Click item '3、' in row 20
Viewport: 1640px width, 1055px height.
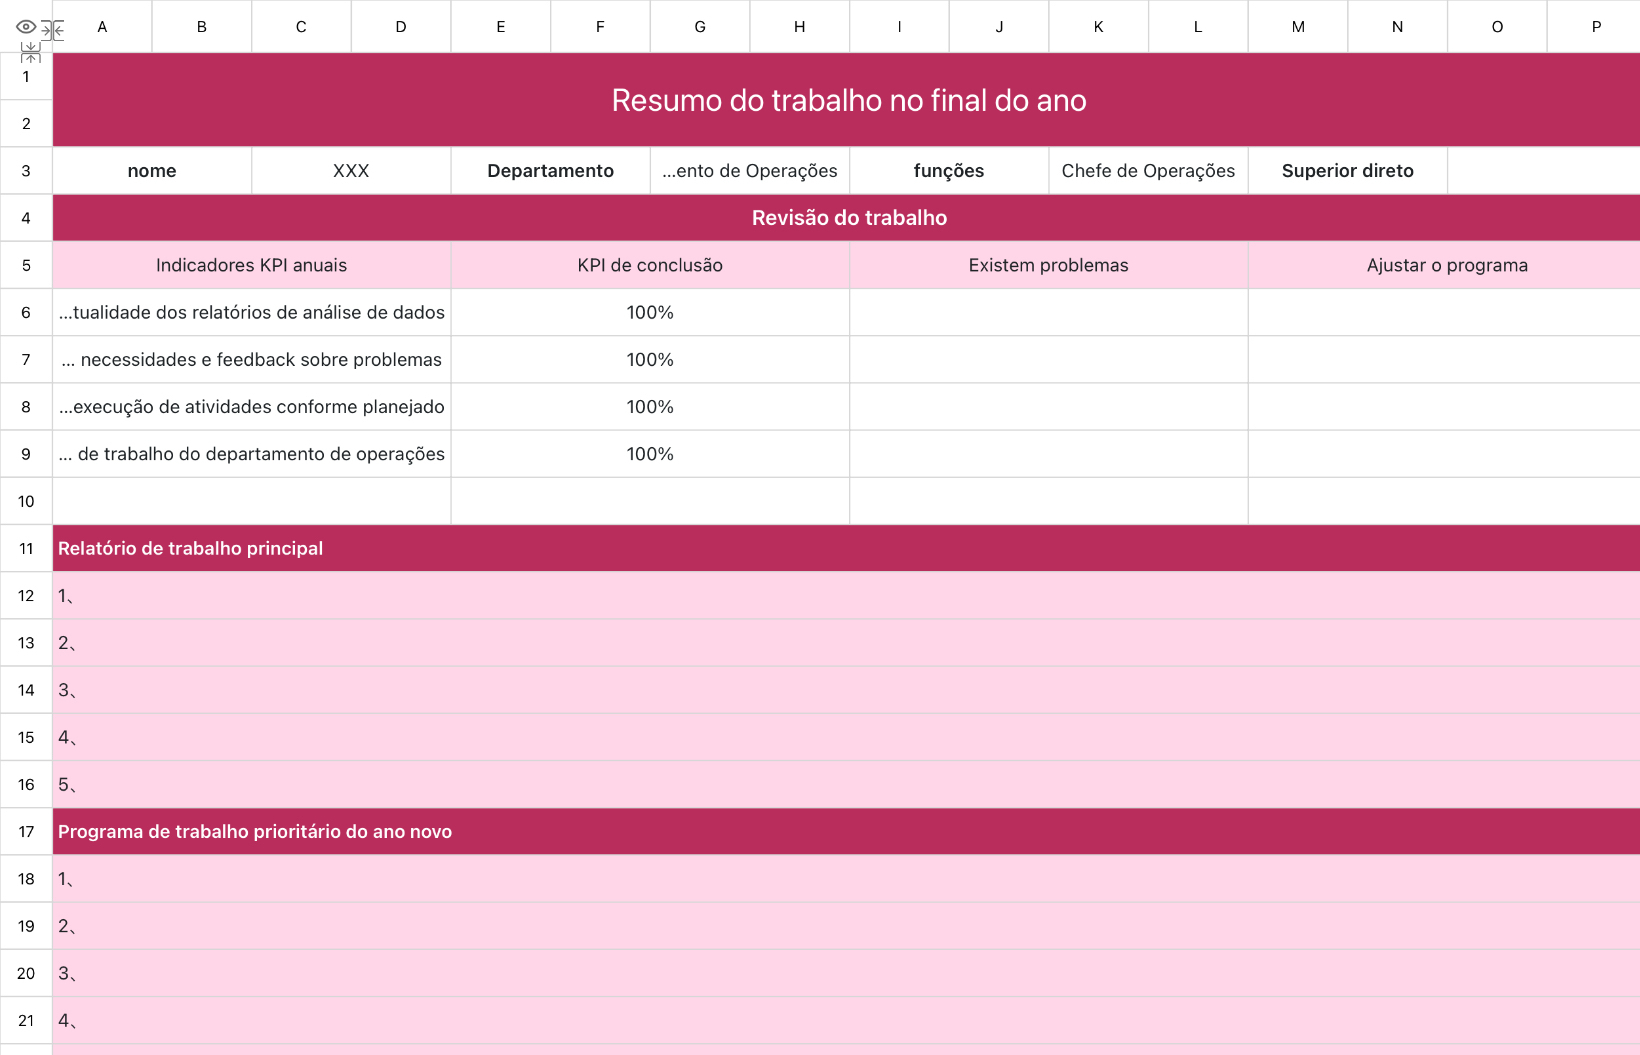[846, 974]
